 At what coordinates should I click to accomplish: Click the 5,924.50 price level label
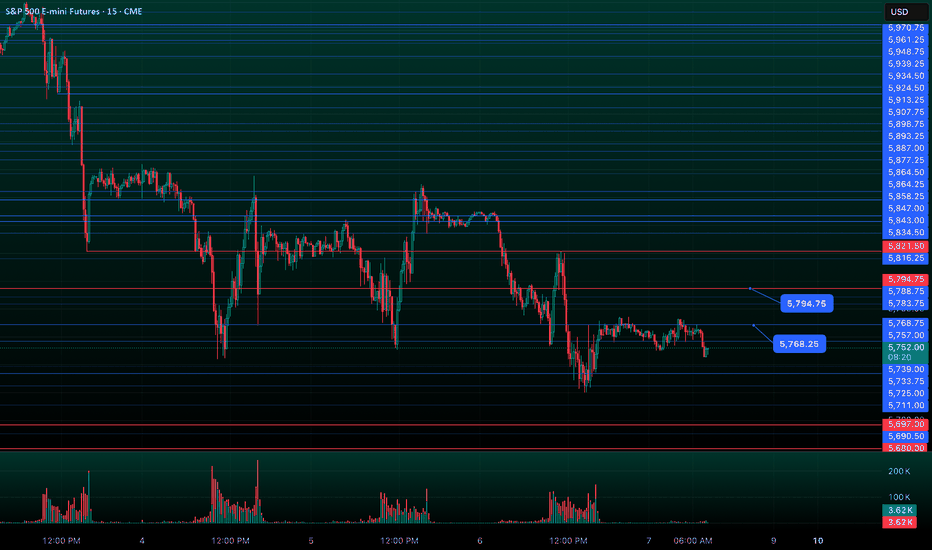point(906,88)
